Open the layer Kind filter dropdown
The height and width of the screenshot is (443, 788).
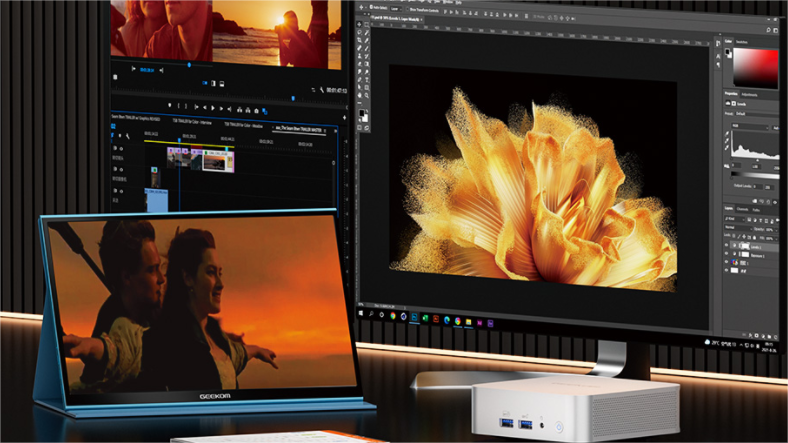(x=734, y=219)
